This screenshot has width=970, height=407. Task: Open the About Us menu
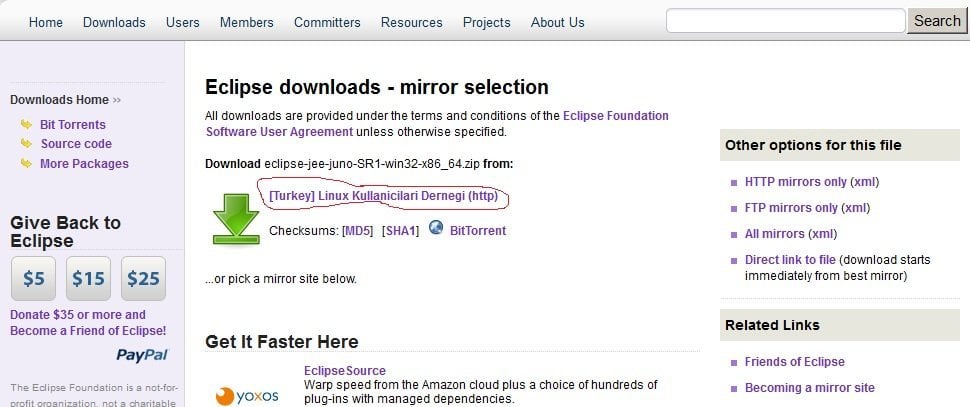(557, 22)
